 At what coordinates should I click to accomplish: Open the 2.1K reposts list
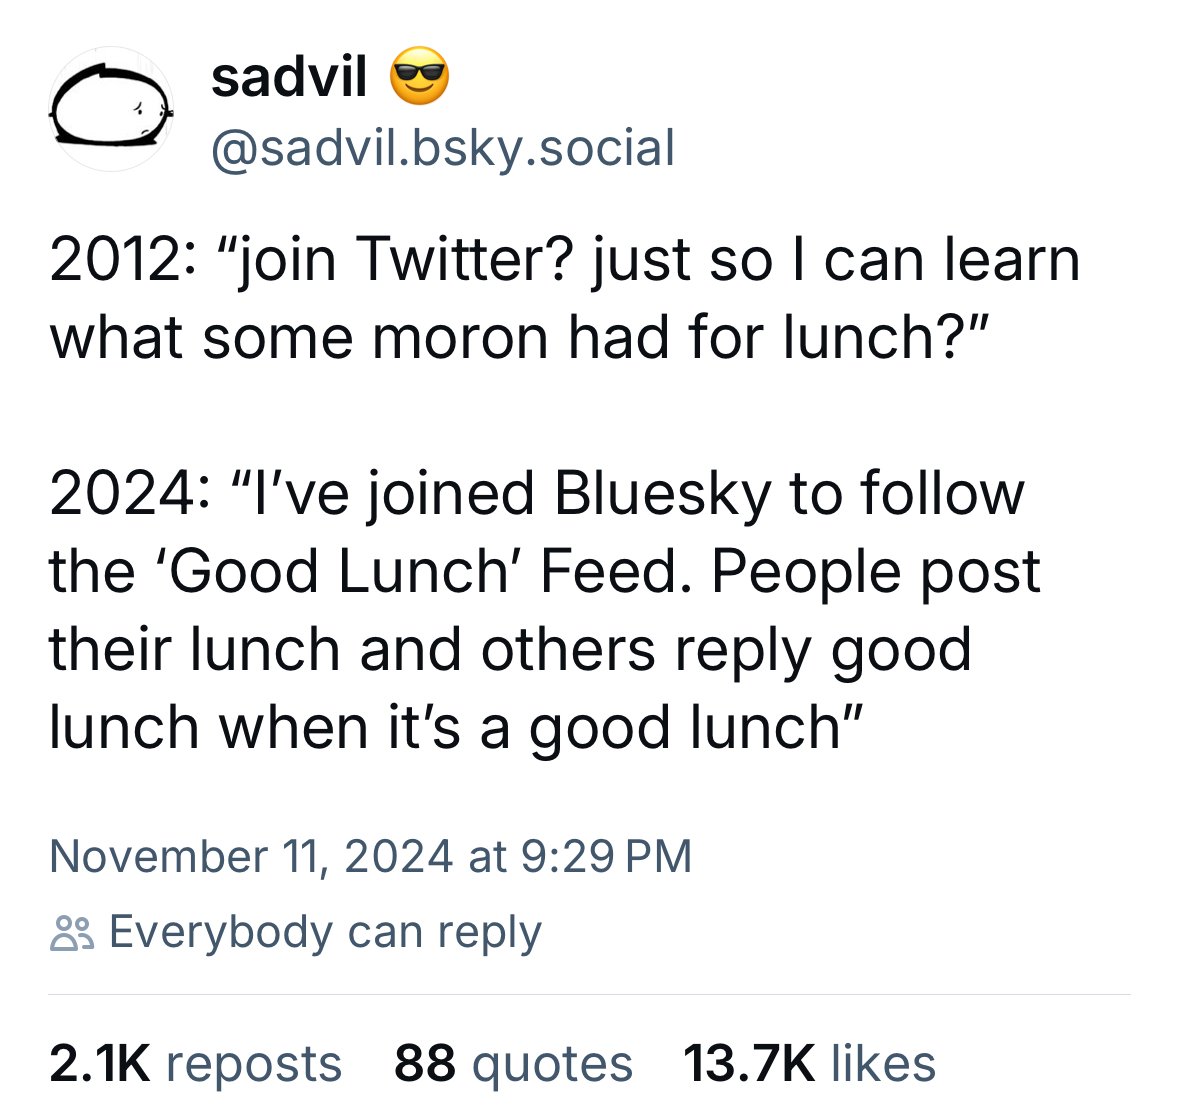(x=196, y=1063)
